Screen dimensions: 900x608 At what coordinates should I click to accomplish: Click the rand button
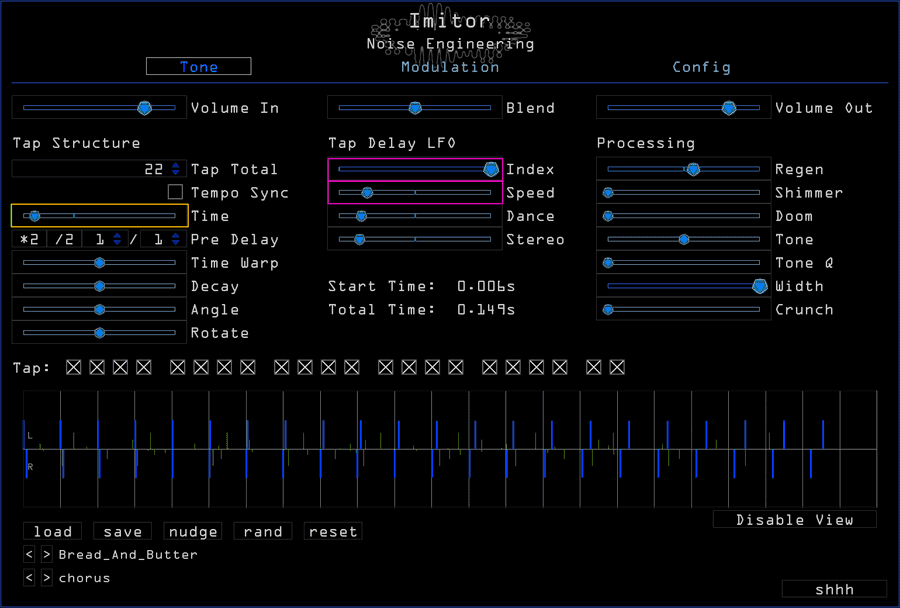263,531
